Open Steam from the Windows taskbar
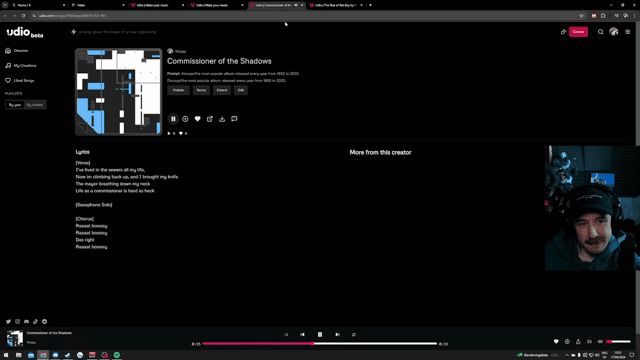This screenshot has width=640, height=360. 68,355
